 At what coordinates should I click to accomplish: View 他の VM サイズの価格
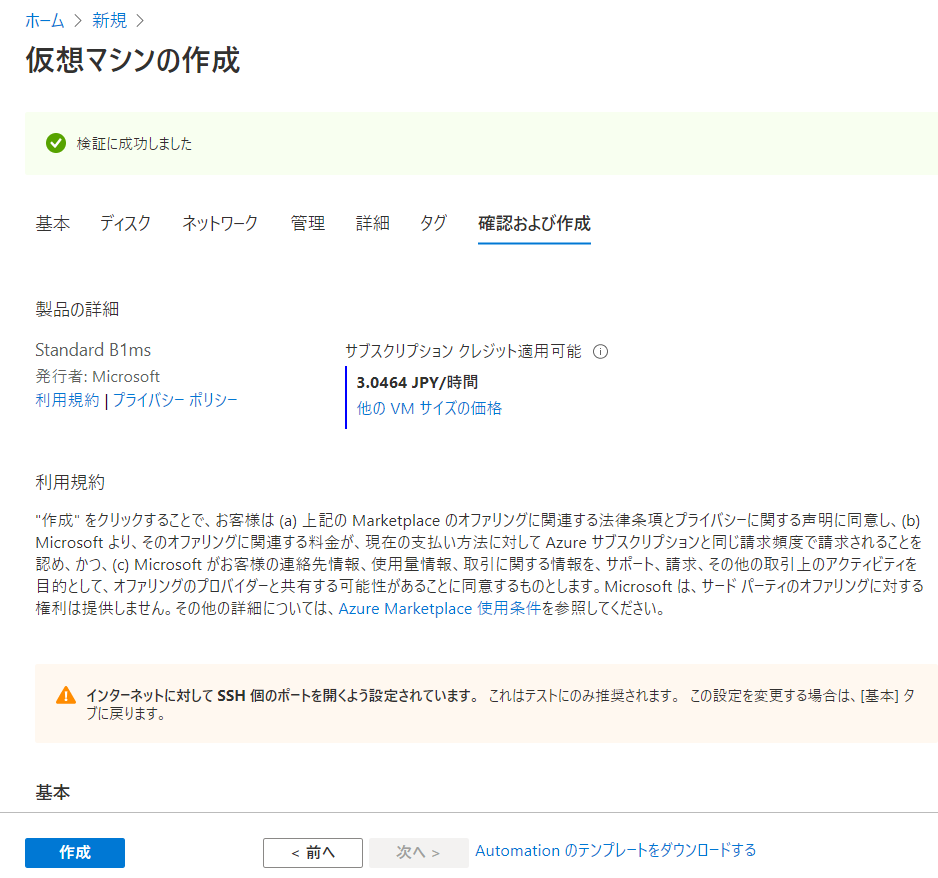point(428,408)
